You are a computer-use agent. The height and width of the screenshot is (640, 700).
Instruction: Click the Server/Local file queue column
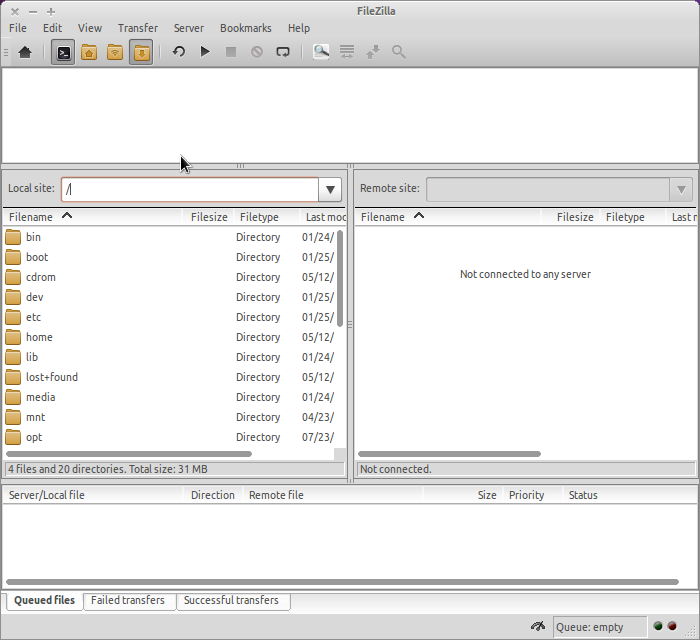(x=93, y=495)
